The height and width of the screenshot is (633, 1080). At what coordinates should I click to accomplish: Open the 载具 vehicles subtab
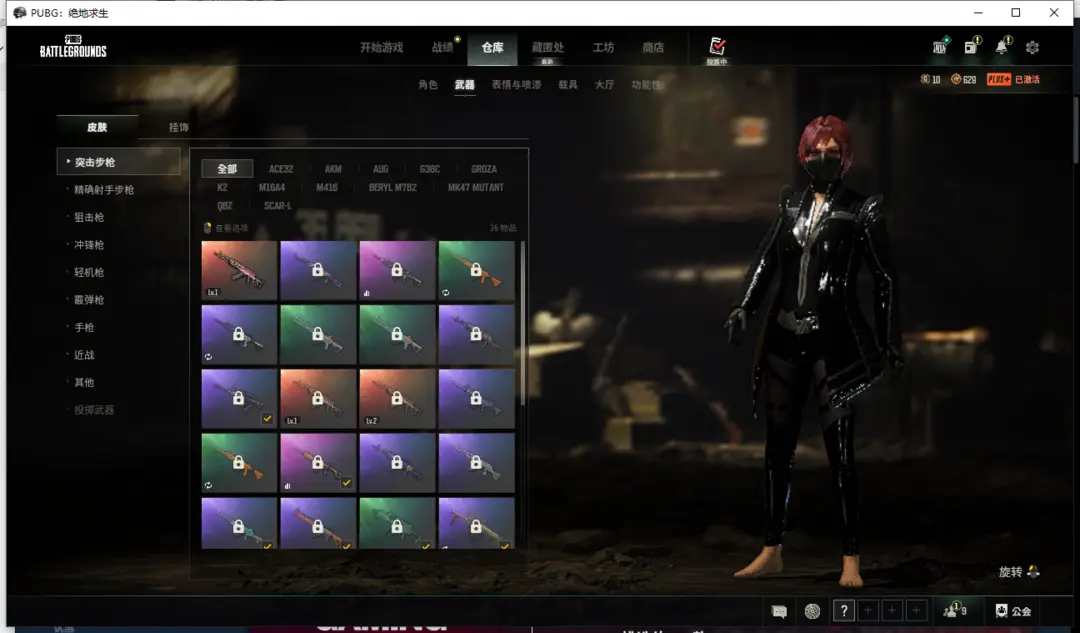click(568, 85)
